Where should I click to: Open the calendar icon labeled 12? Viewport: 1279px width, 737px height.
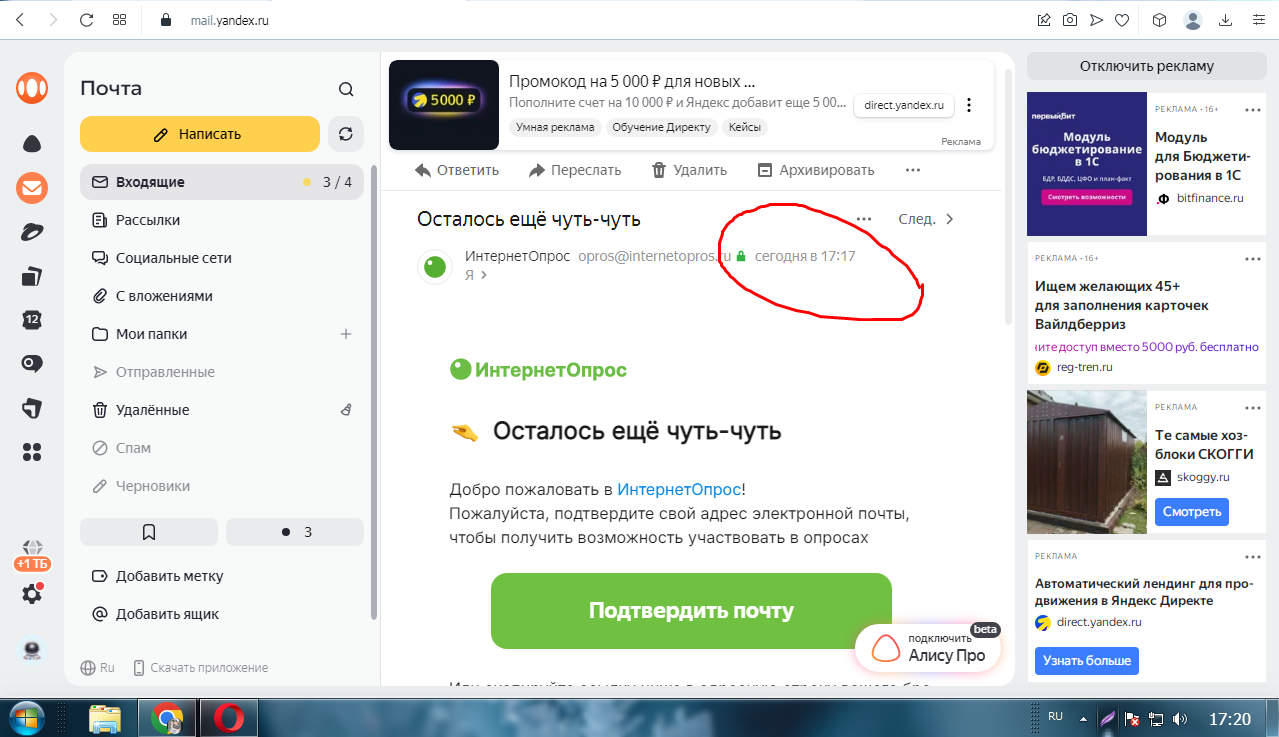click(x=32, y=319)
